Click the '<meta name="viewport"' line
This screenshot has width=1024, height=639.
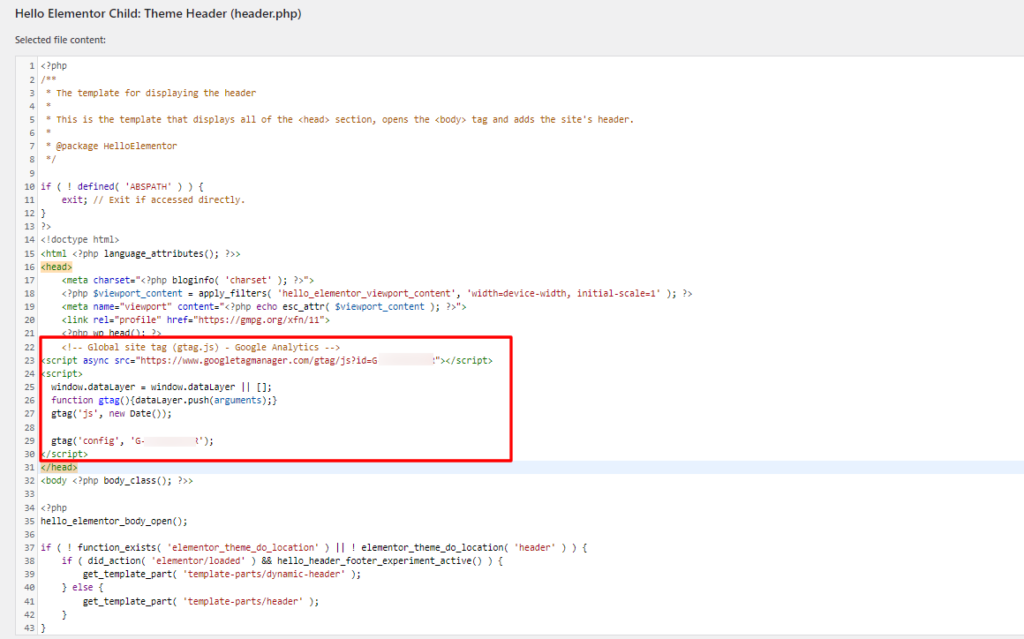[264, 307]
